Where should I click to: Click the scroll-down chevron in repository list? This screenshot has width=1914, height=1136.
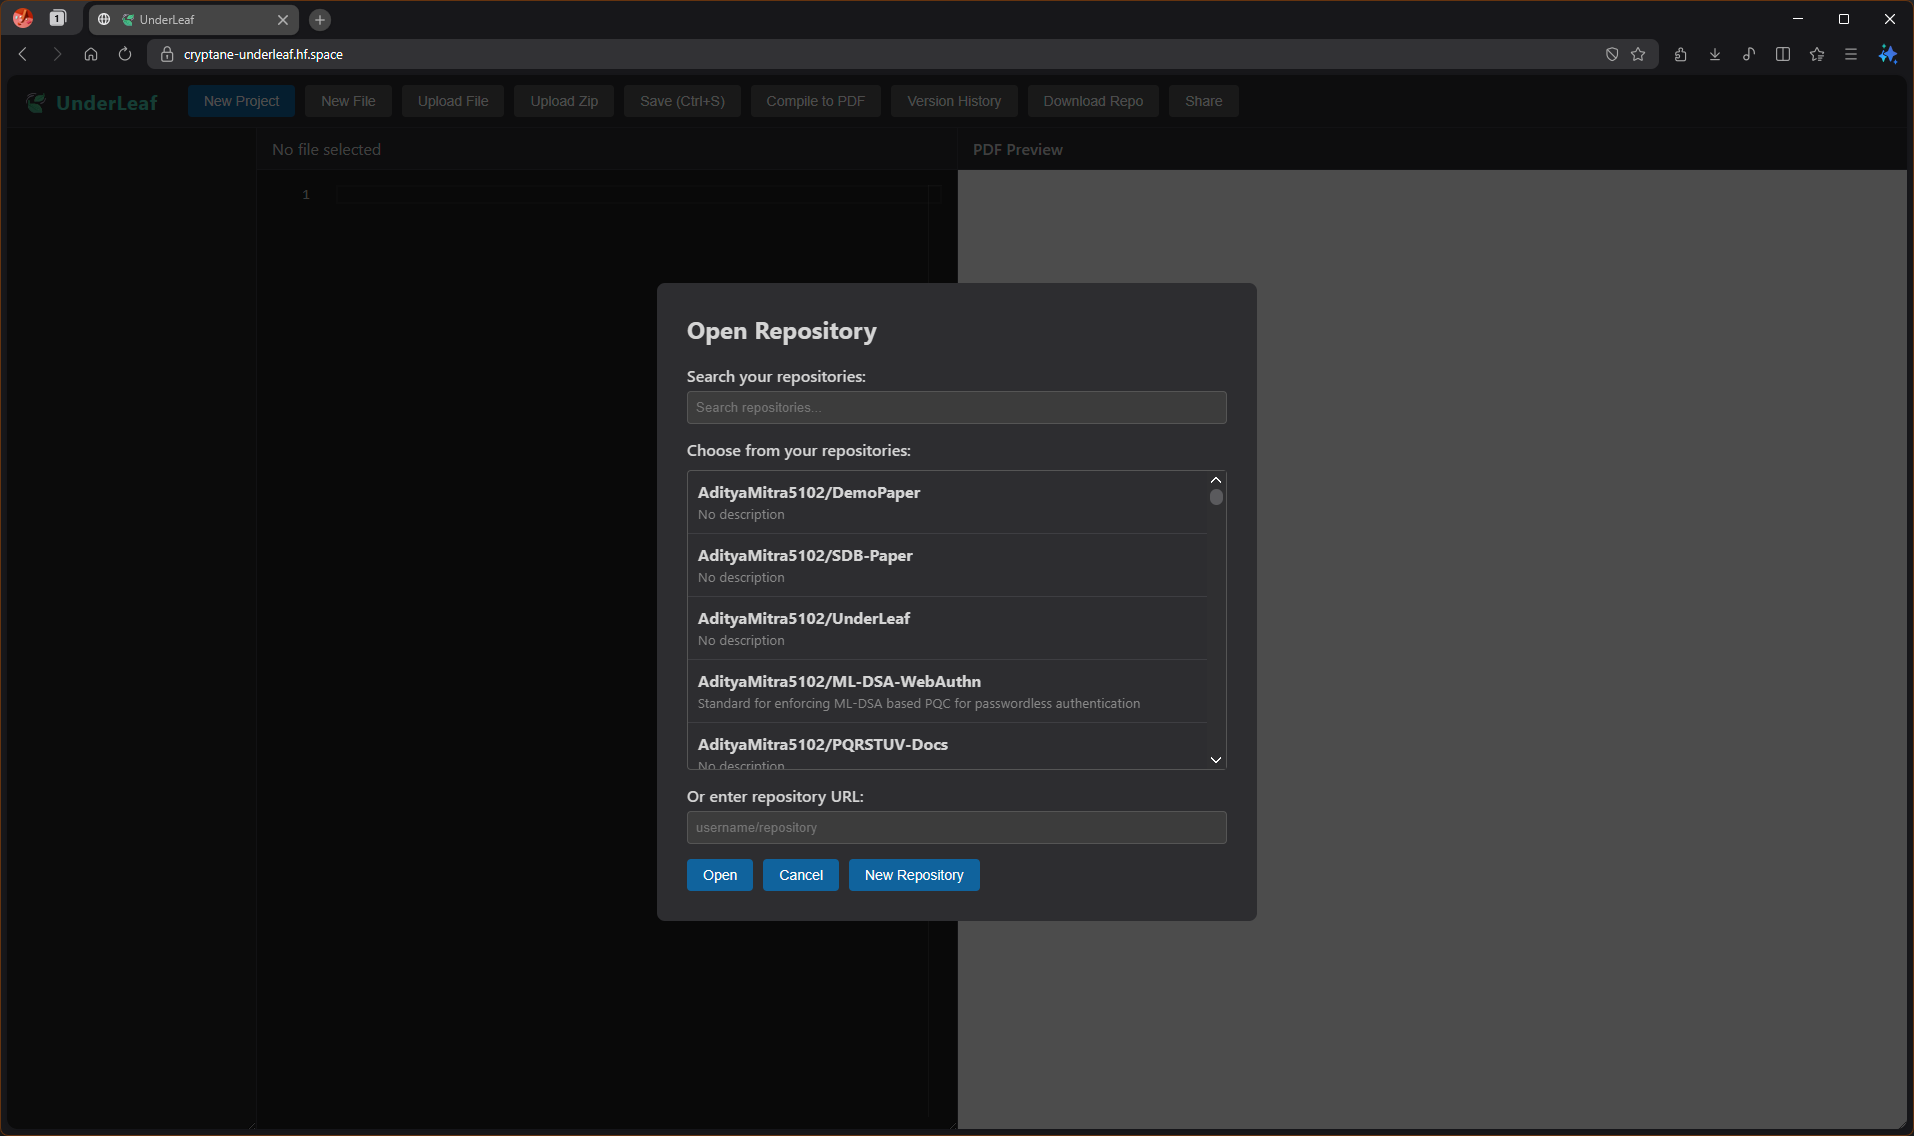pyautogui.click(x=1216, y=760)
